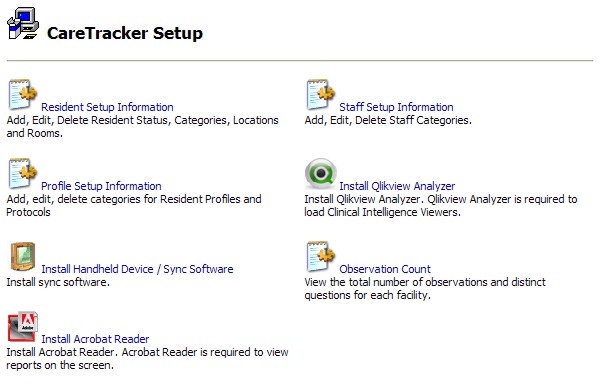606x385 pixels.
Task: Click the Staff Setup Information notepad icon
Action: pyautogui.click(x=320, y=95)
